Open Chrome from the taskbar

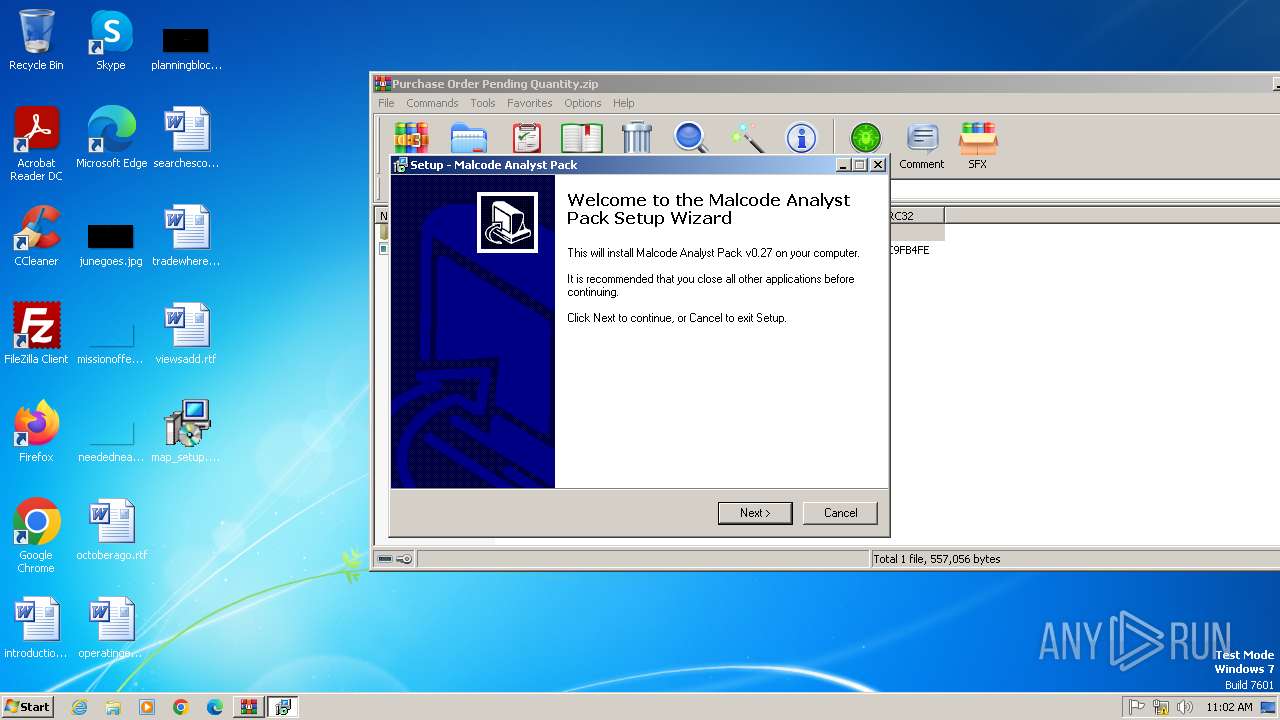click(181, 707)
